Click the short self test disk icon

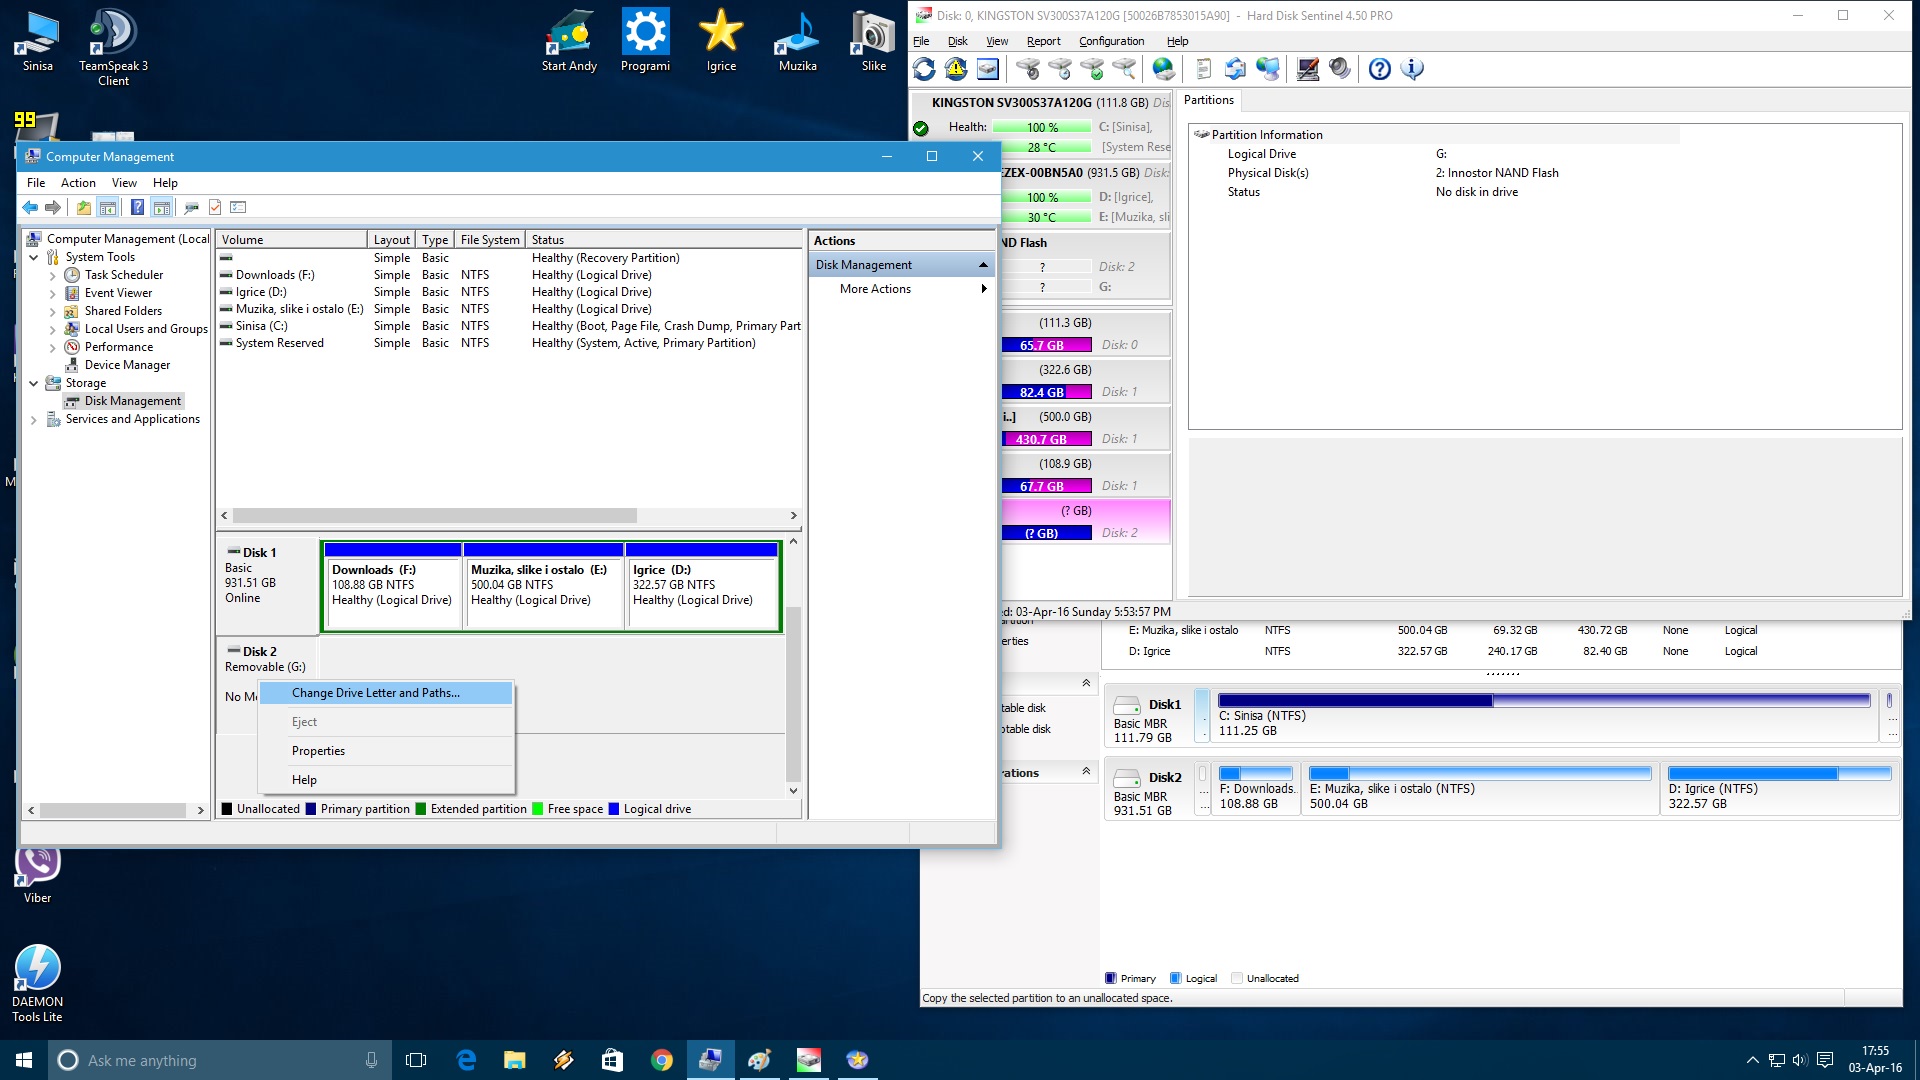[1028, 69]
